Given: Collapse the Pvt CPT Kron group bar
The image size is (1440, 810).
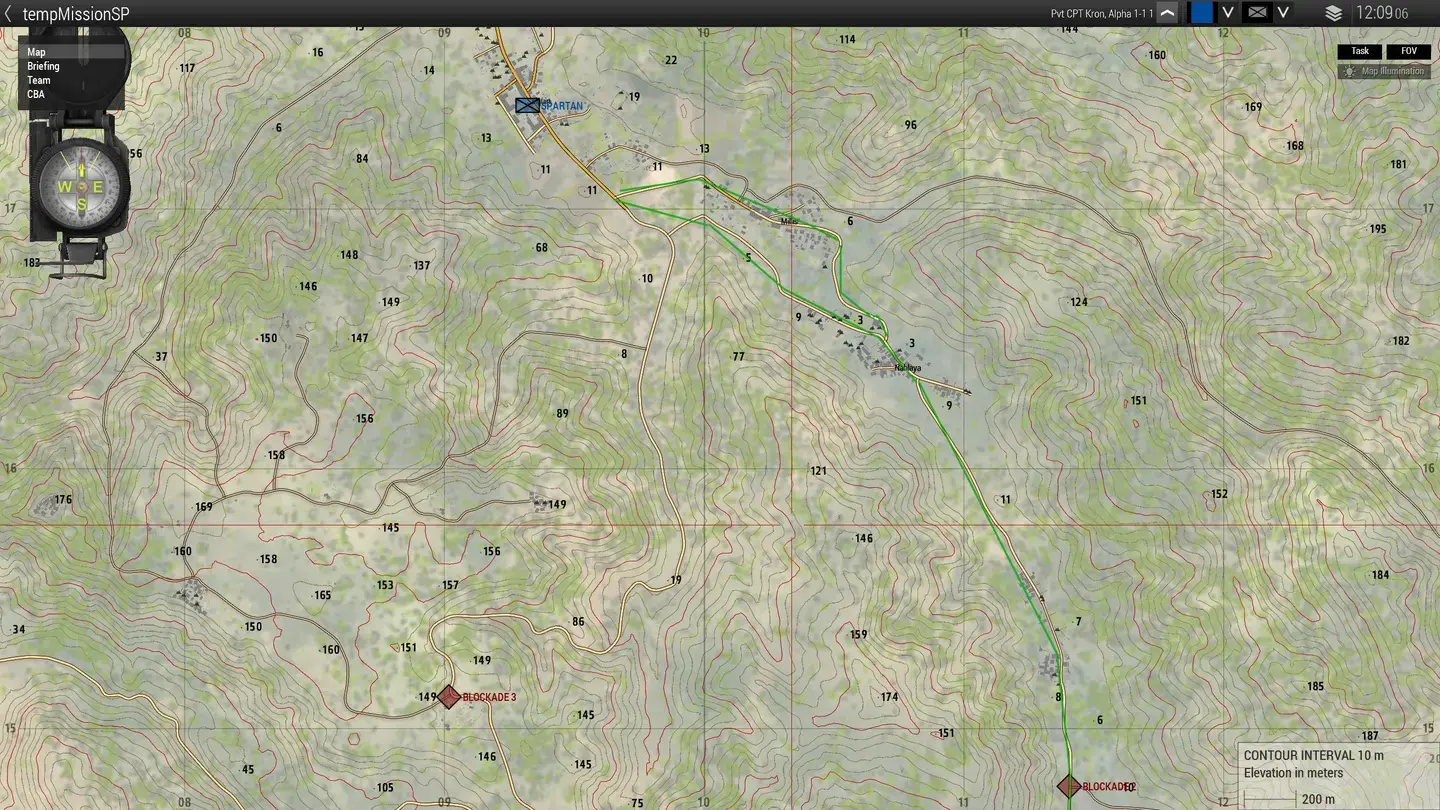Looking at the screenshot, I should pos(1168,12).
